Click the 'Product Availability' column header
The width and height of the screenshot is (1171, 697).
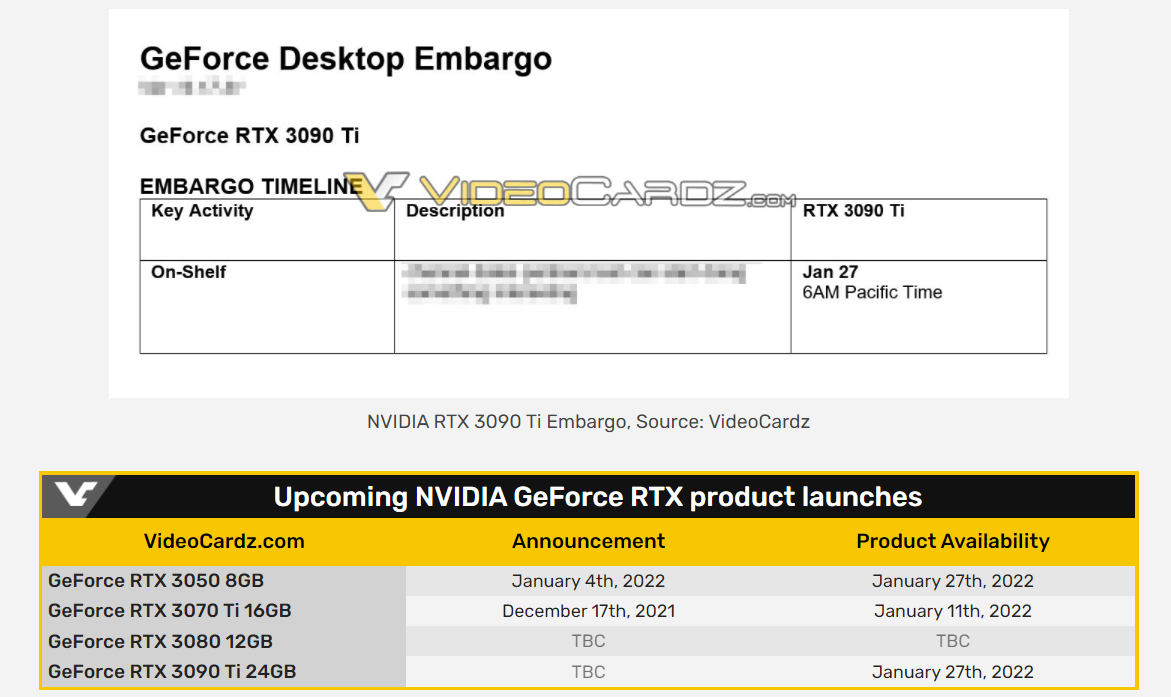click(x=952, y=541)
